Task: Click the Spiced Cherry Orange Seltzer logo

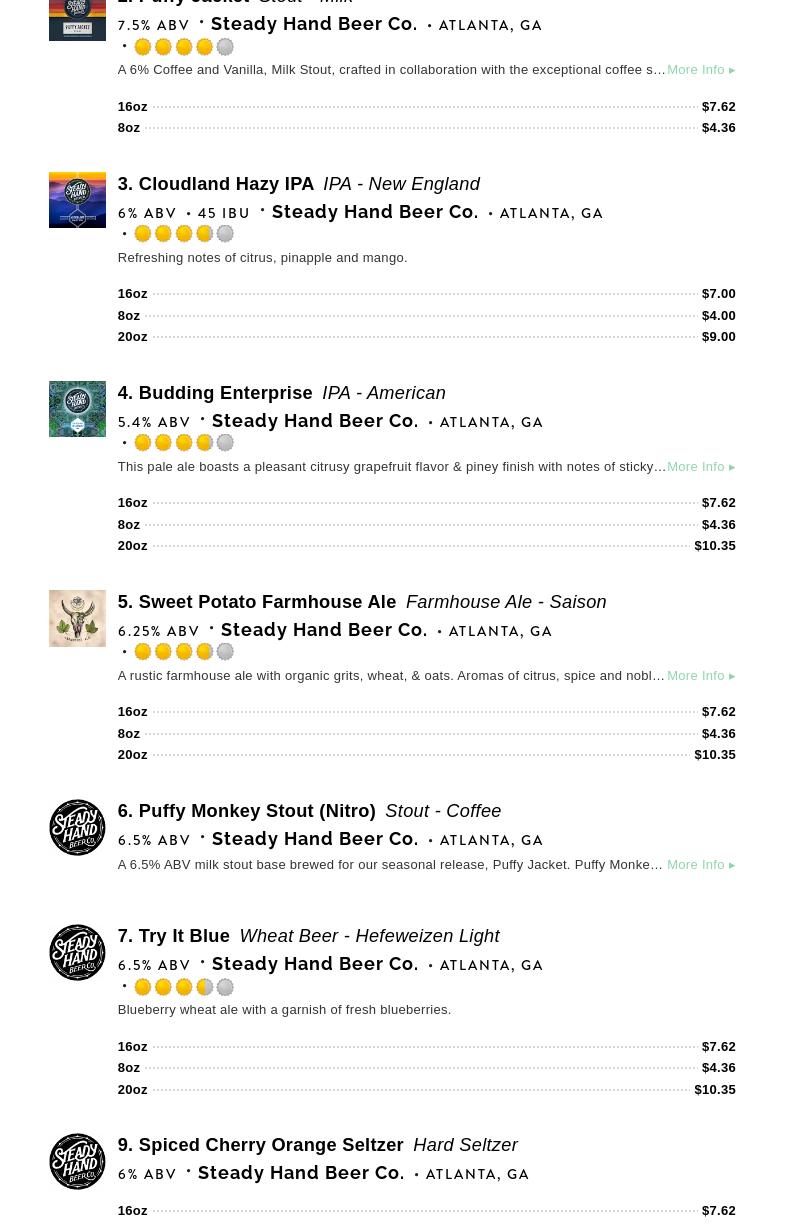Action: pyautogui.click(x=77, y=1161)
